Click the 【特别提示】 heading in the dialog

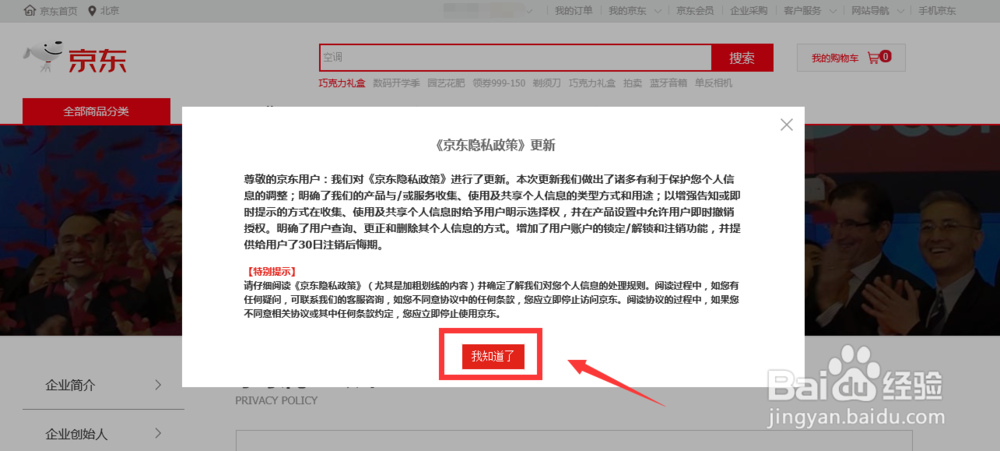coord(270,272)
